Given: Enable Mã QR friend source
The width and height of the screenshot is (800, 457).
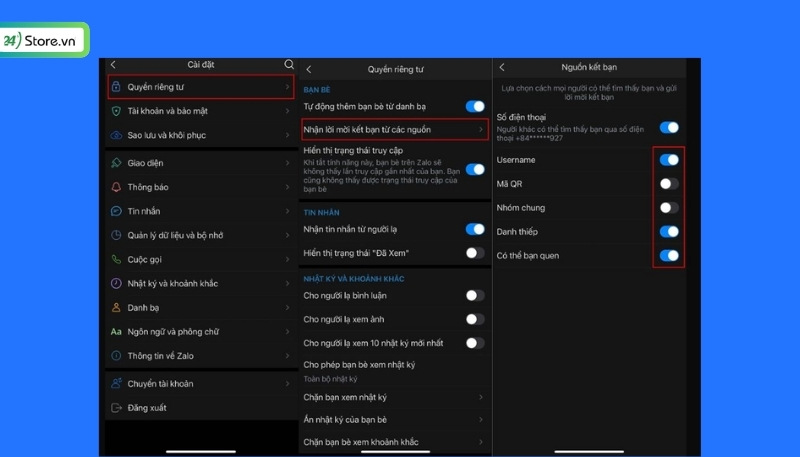Looking at the screenshot, I should pos(669,184).
